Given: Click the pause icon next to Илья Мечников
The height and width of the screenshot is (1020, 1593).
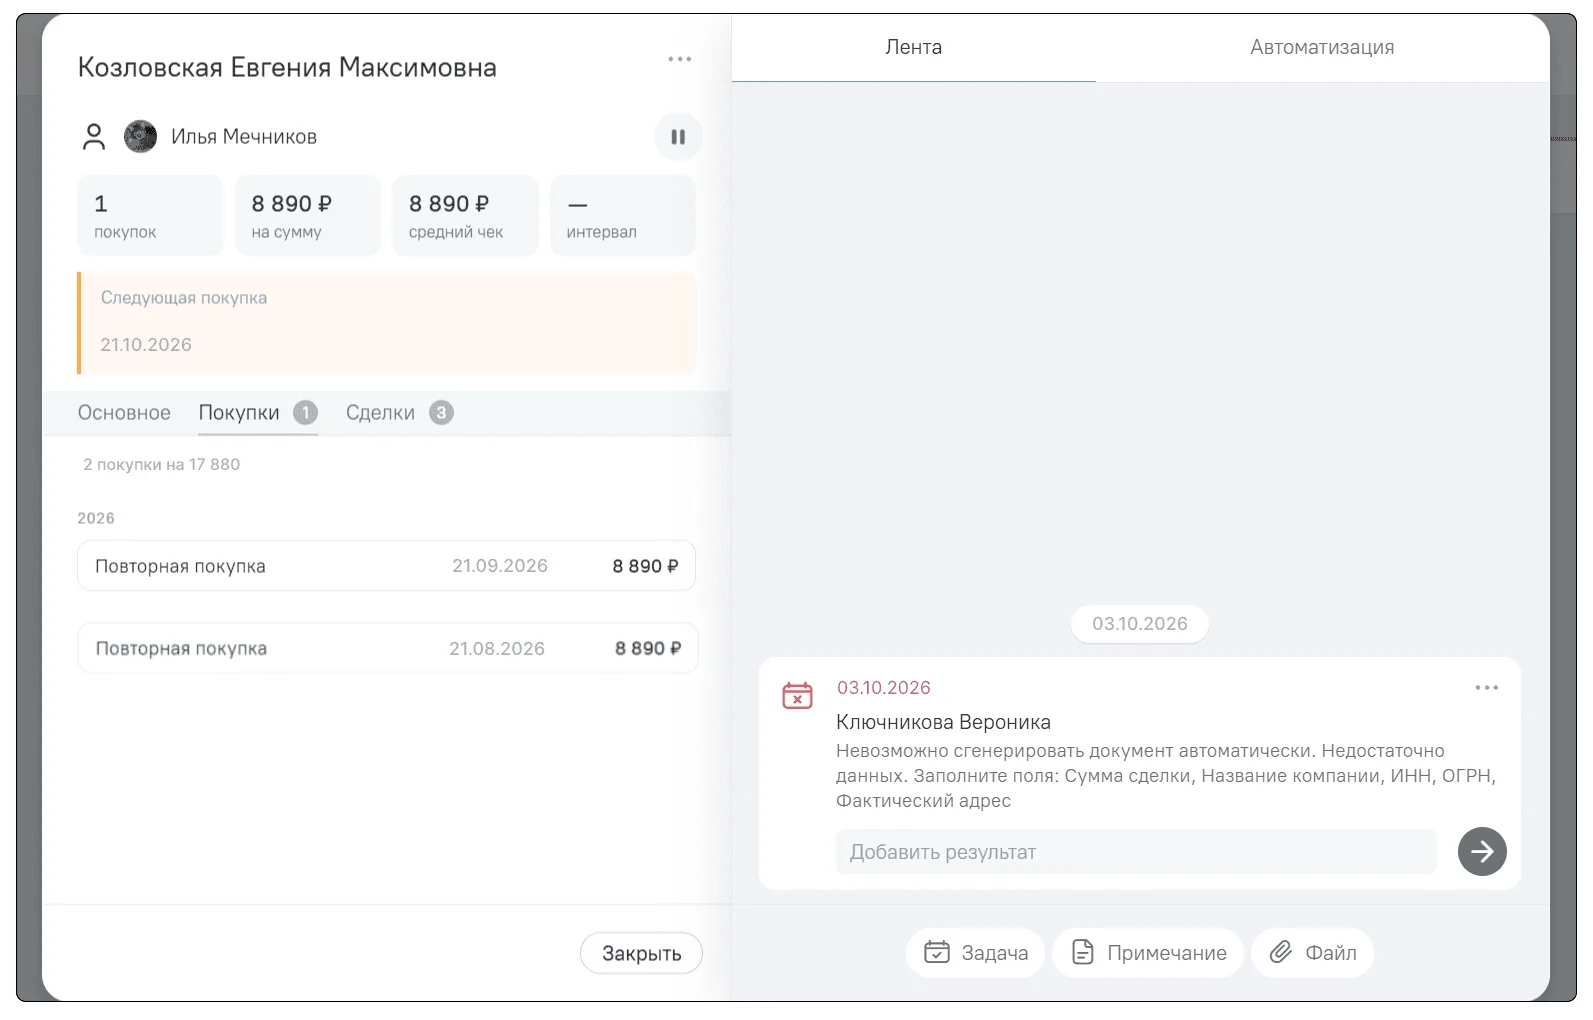Looking at the screenshot, I should [x=678, y=137].
